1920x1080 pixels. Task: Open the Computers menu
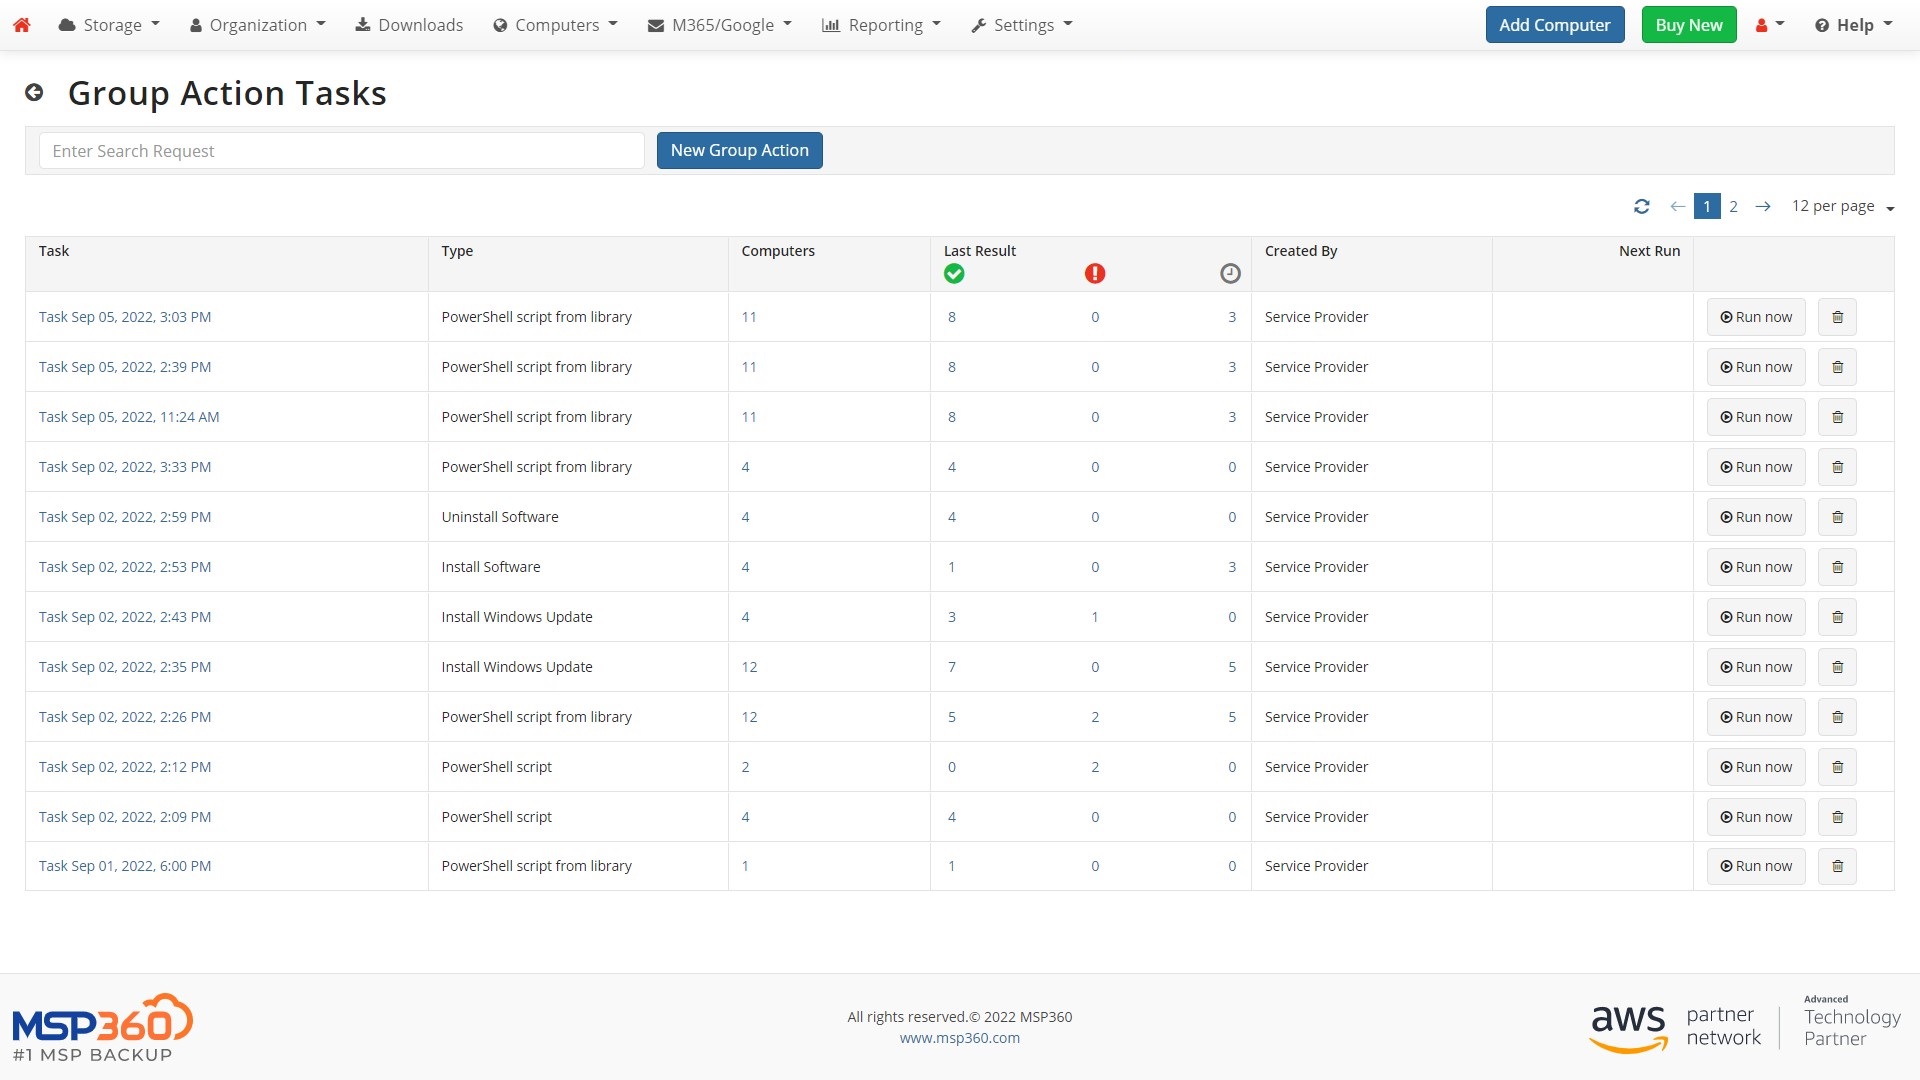coord(556,25)
